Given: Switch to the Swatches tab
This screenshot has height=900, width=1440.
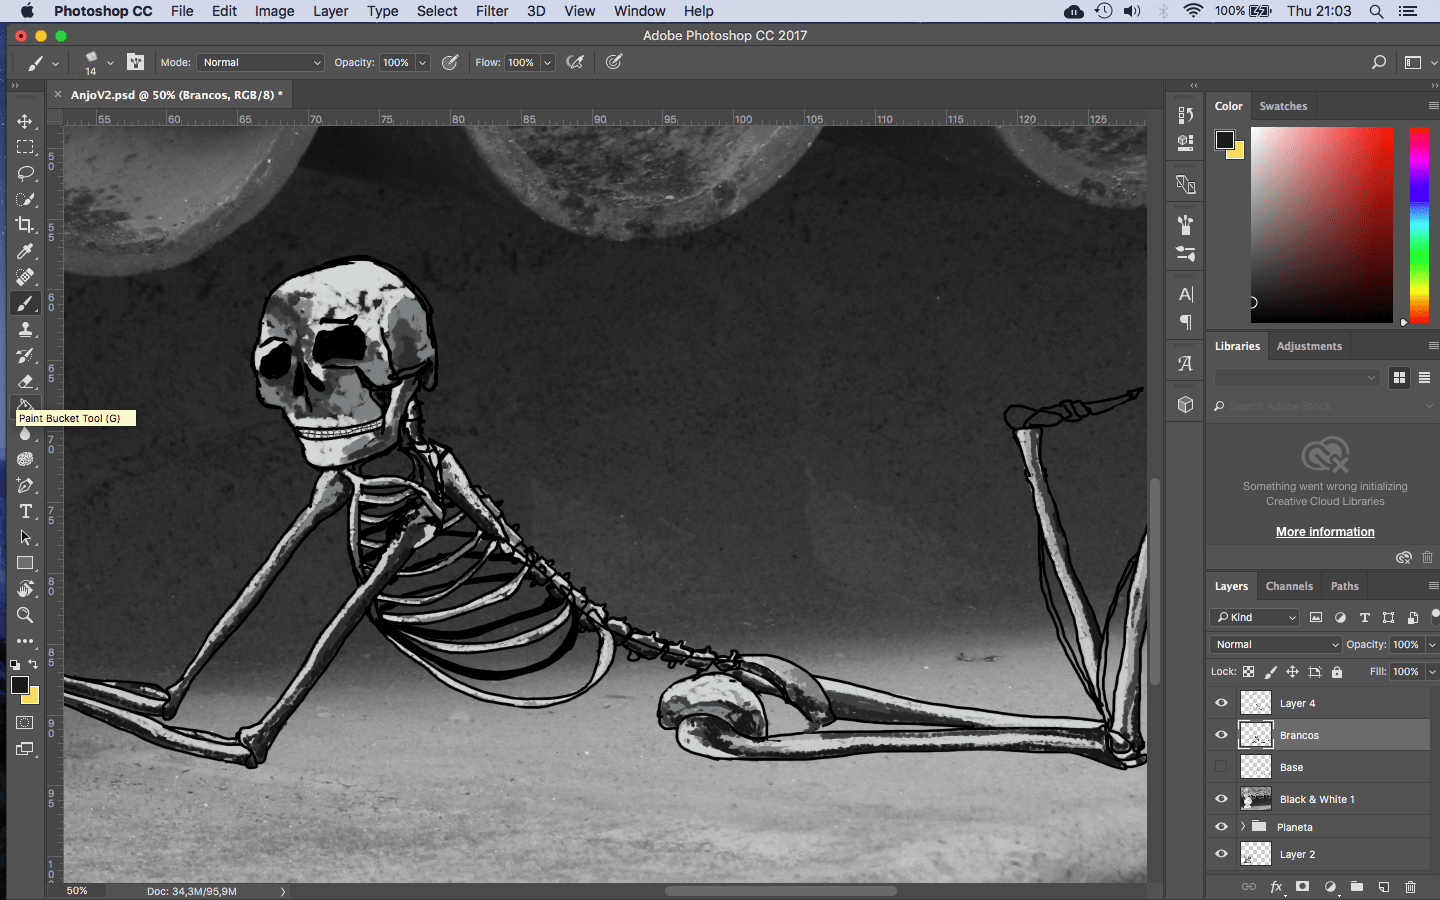Looking at the screenshot, I should tap(1283, 106).
